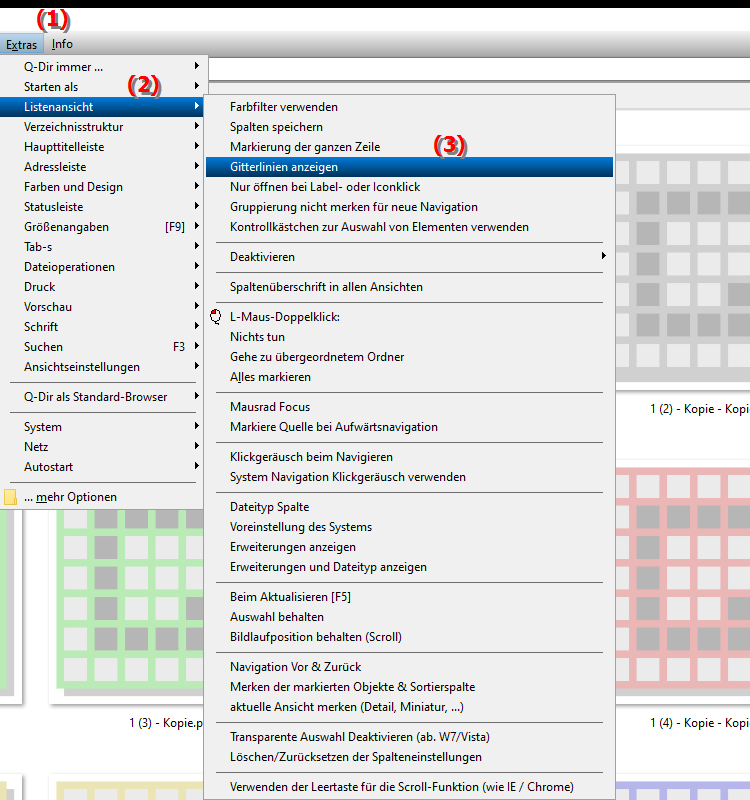
Task: Toggle Auswahl behalten on refresh
Action: pos(409,617)
